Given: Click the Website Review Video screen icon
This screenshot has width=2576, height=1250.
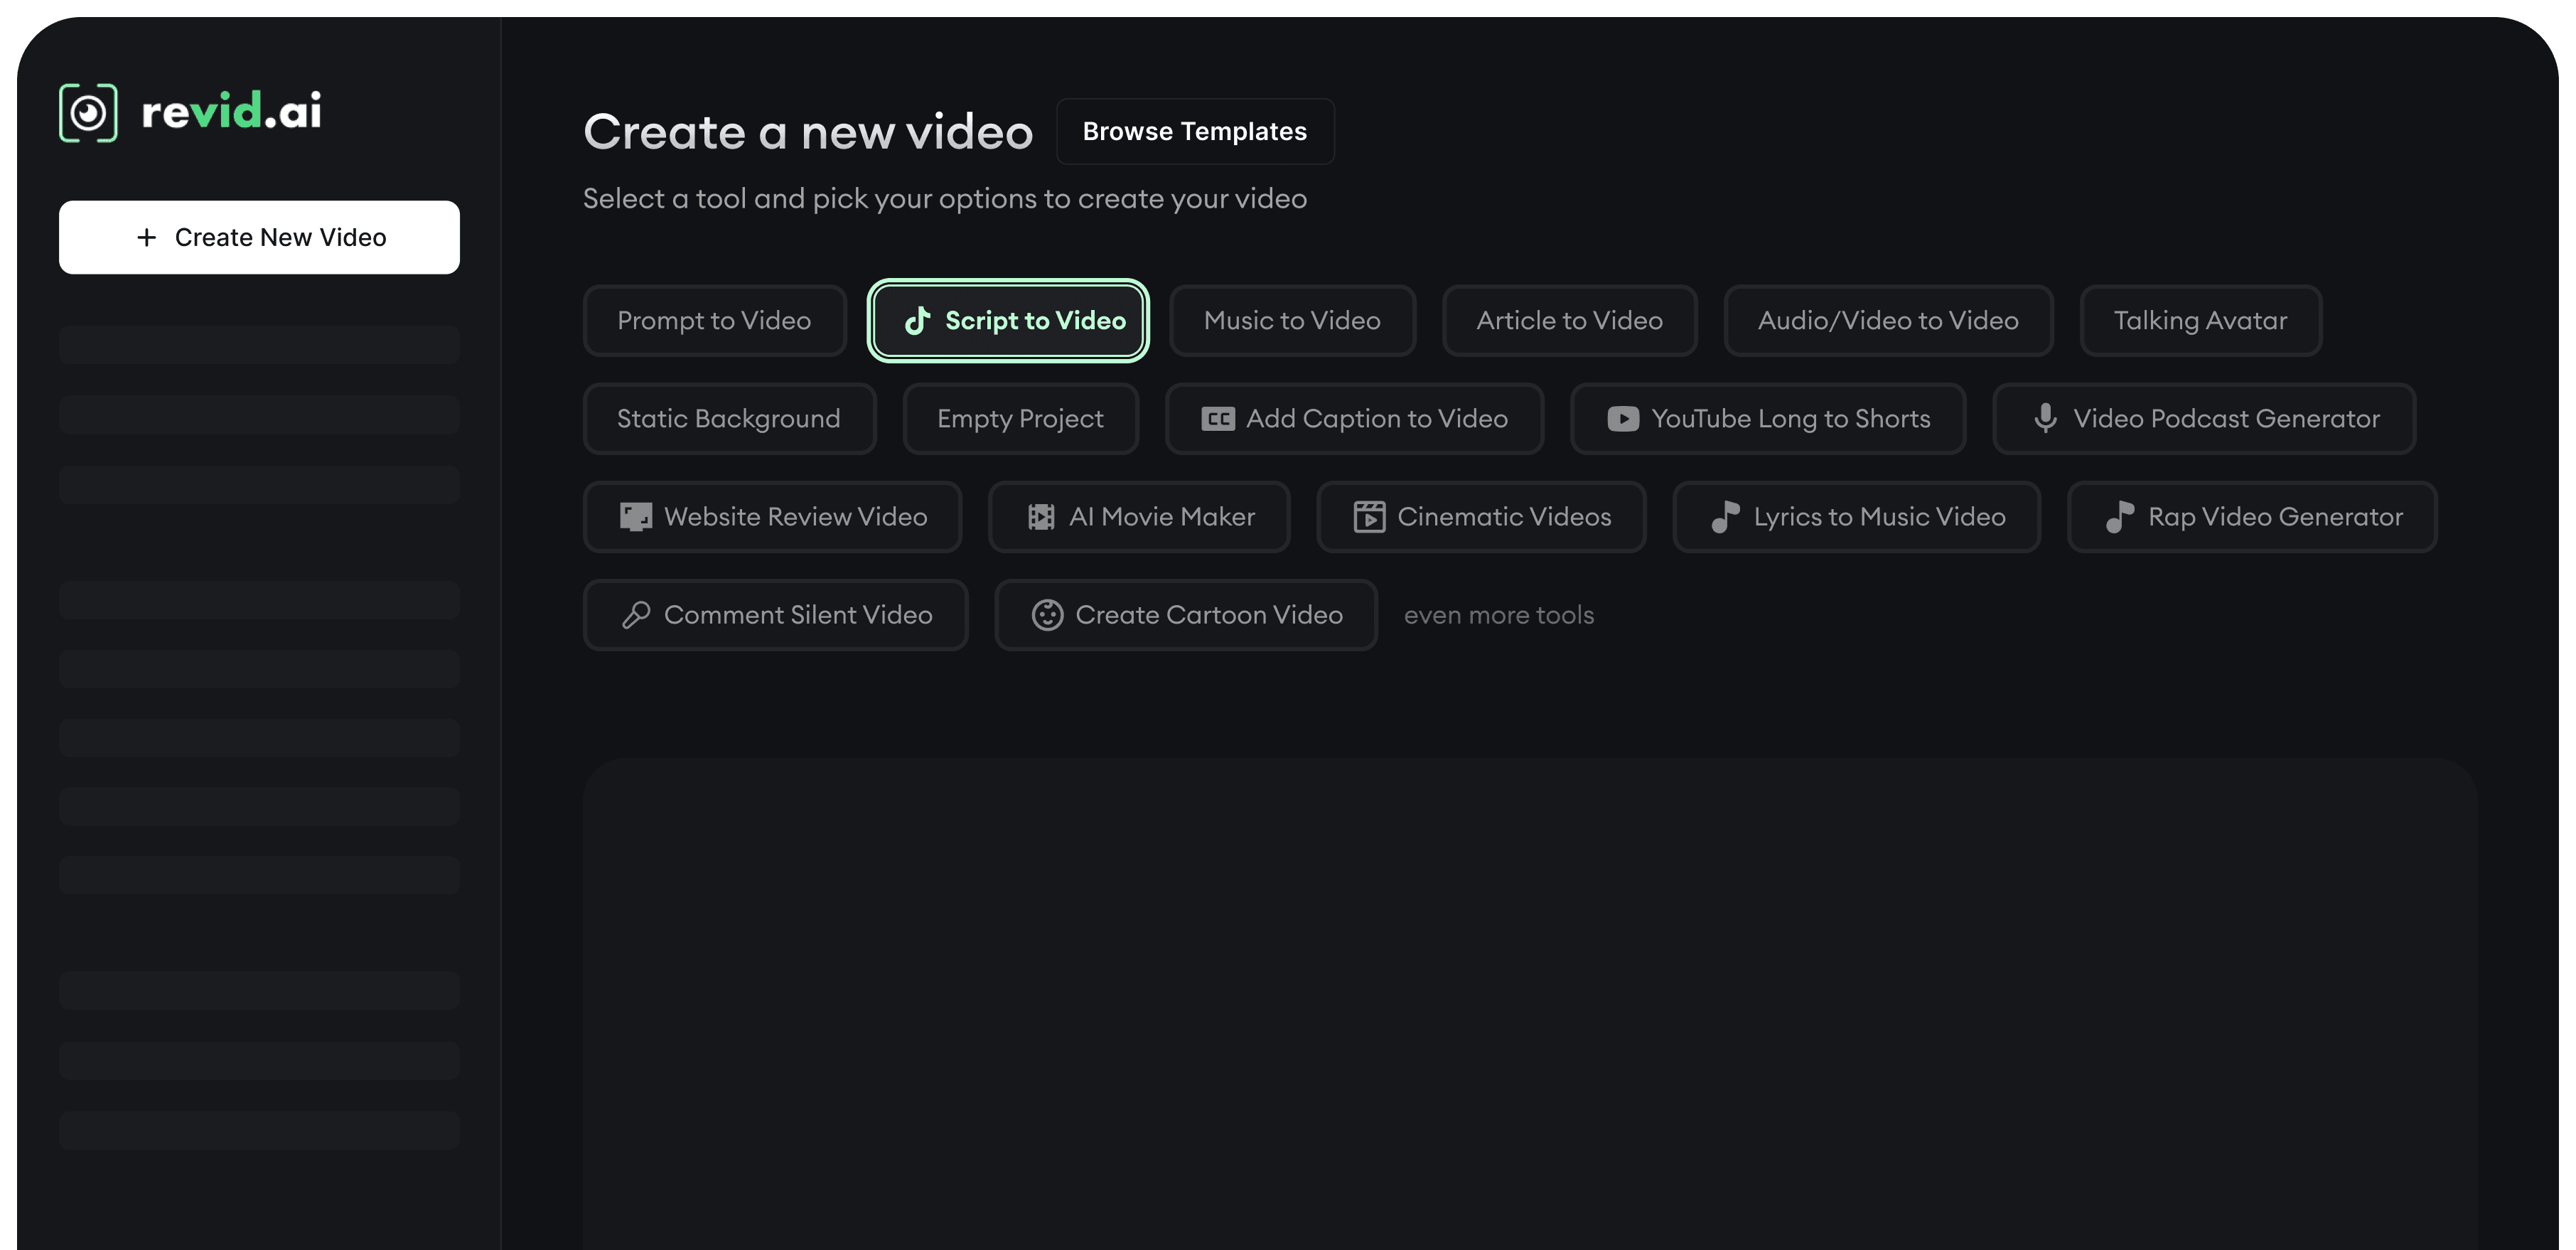Looking at the screenshot, I should click(636, 517).
